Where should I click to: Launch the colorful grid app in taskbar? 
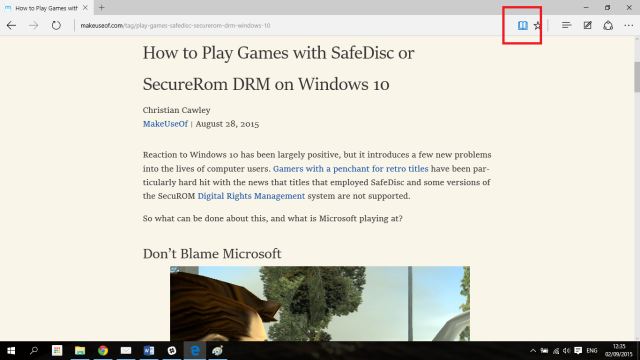(57, 351)
